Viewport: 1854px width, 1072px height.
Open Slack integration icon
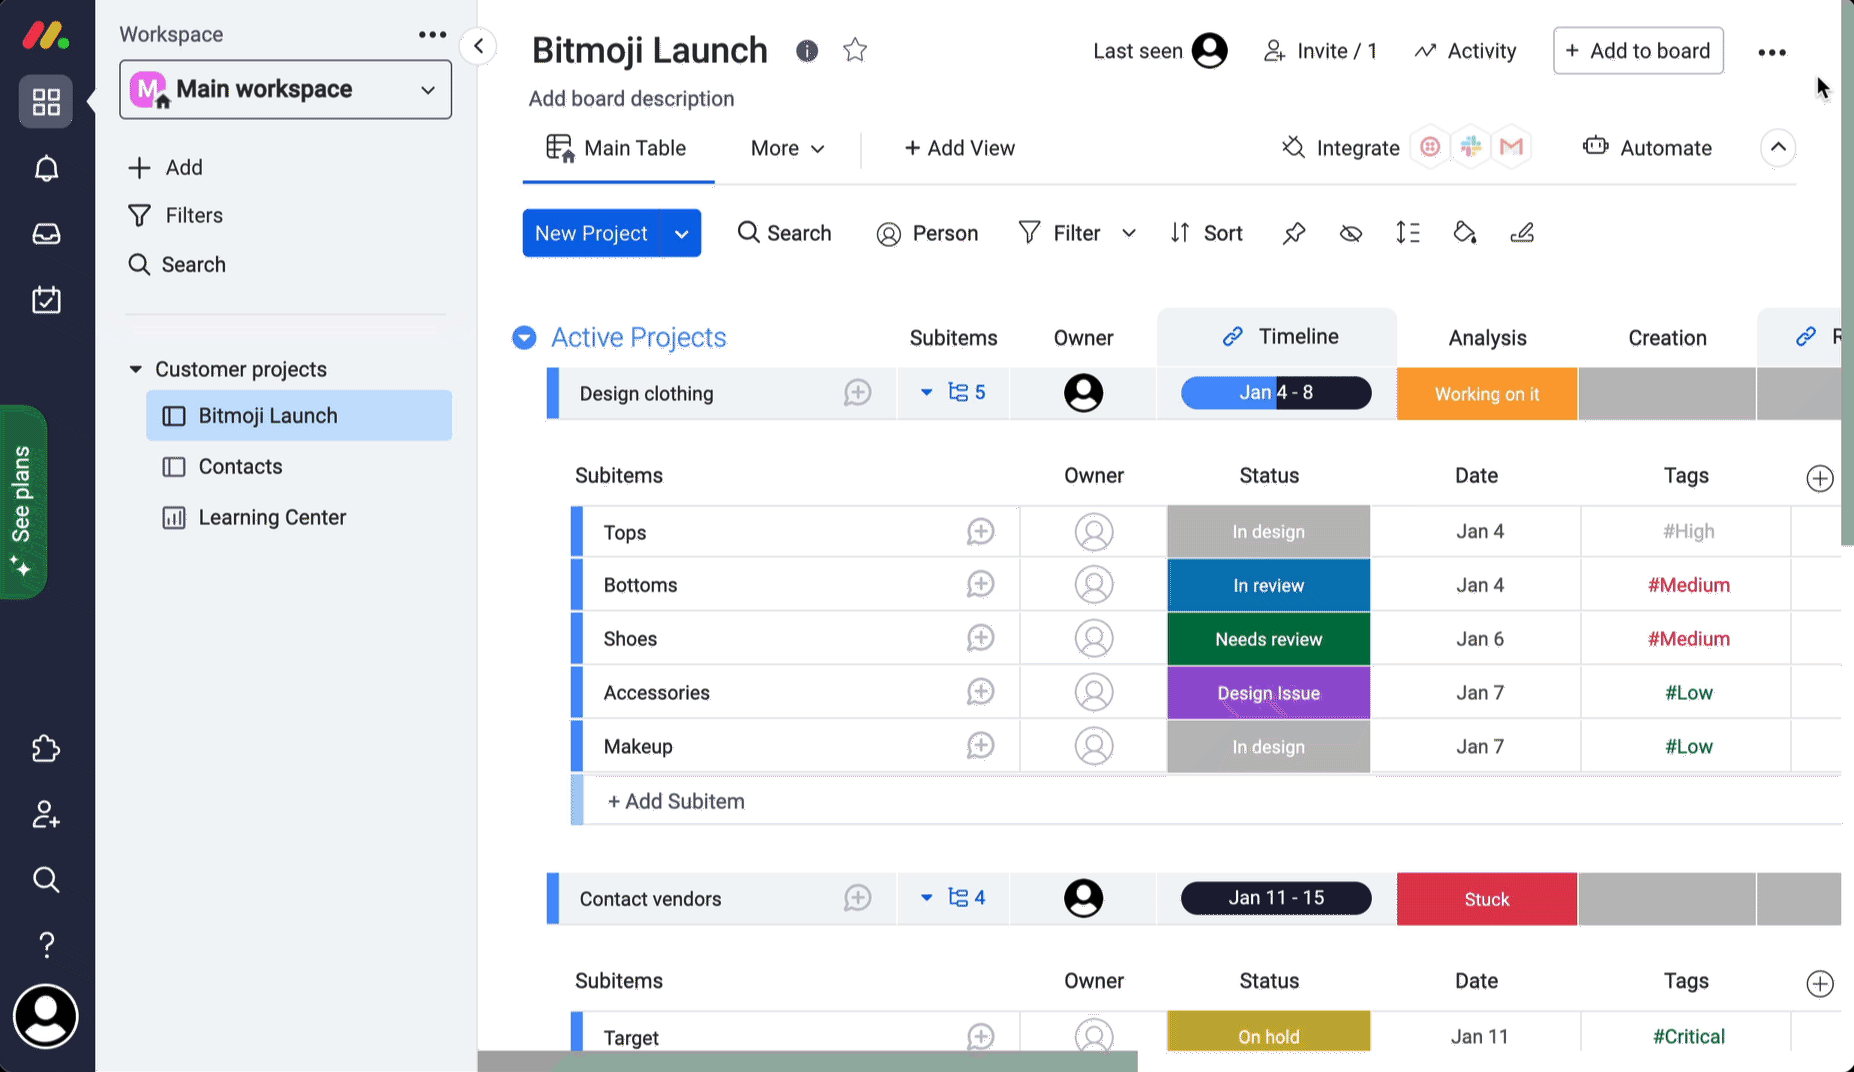point(1471,147)
